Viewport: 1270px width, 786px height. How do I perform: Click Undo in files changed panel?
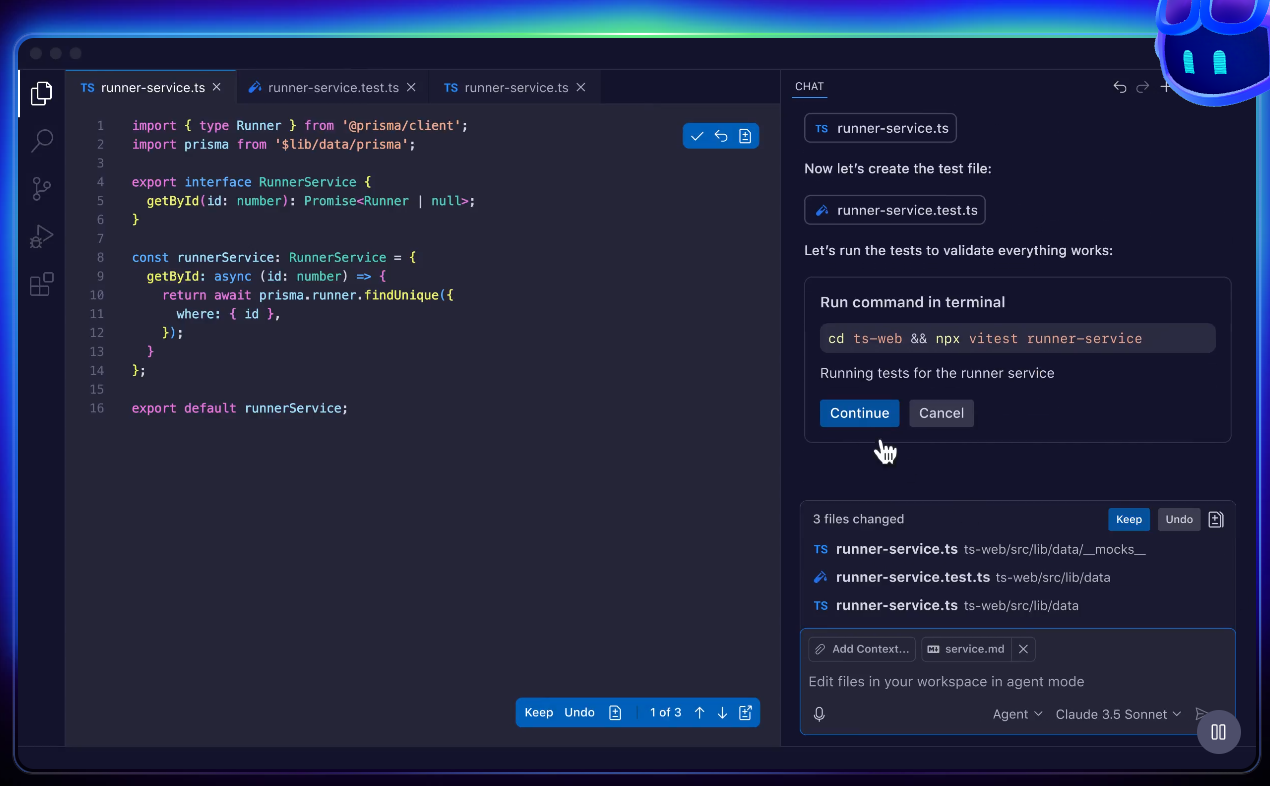click(x=1179, y=519)
